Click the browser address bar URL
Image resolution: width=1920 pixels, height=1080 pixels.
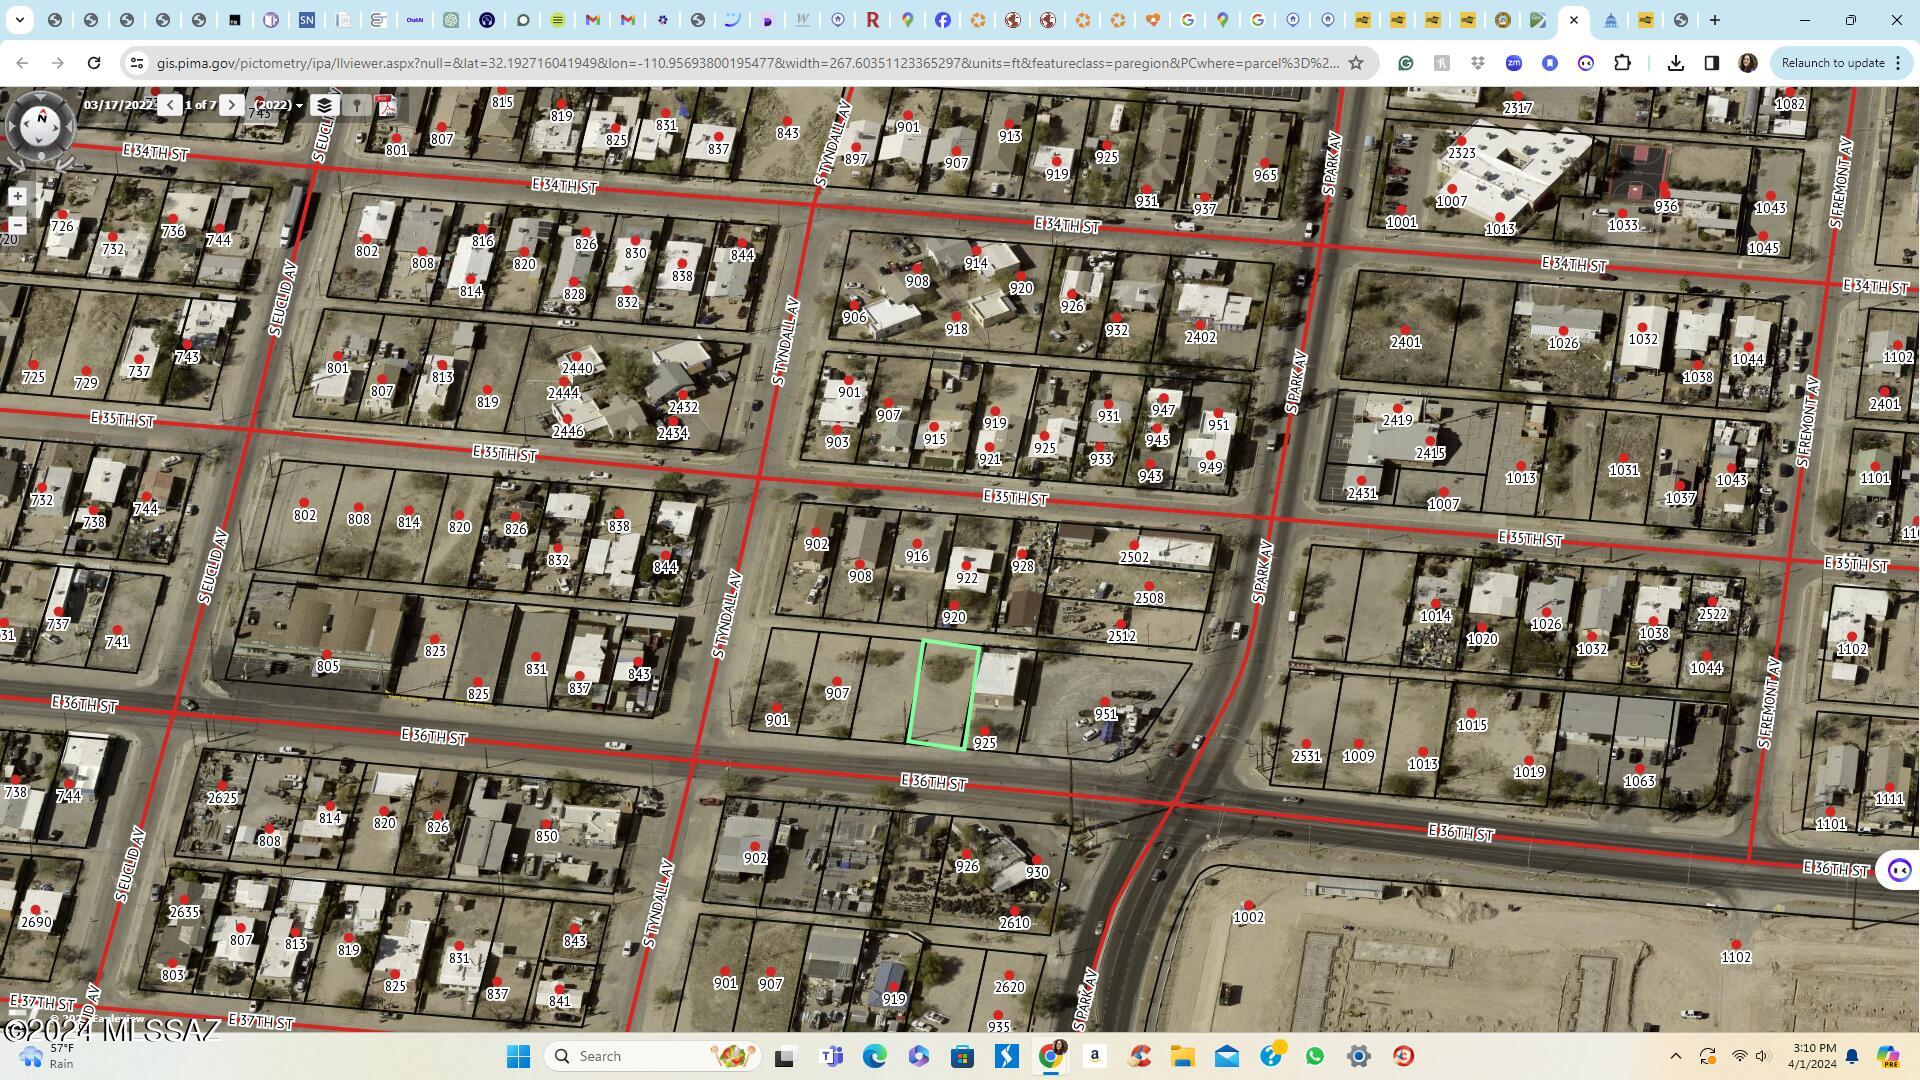(747, 63)
